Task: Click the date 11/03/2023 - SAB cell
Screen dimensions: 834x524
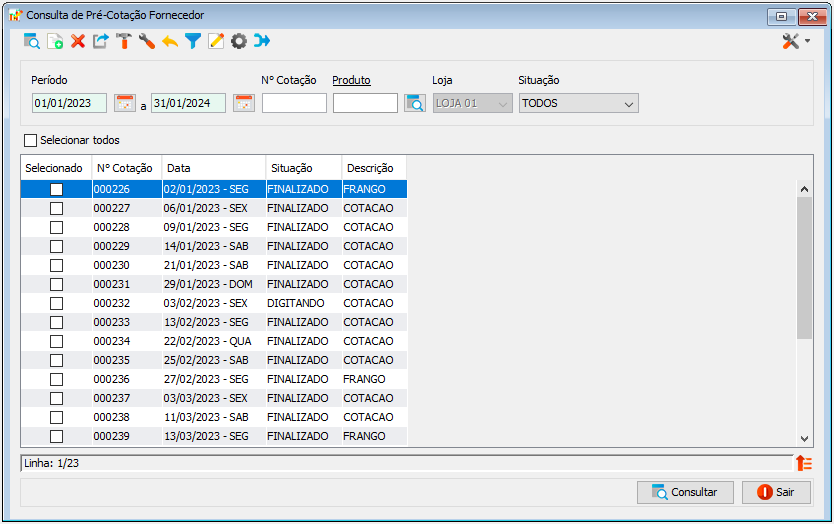Action: click(214, 418)
